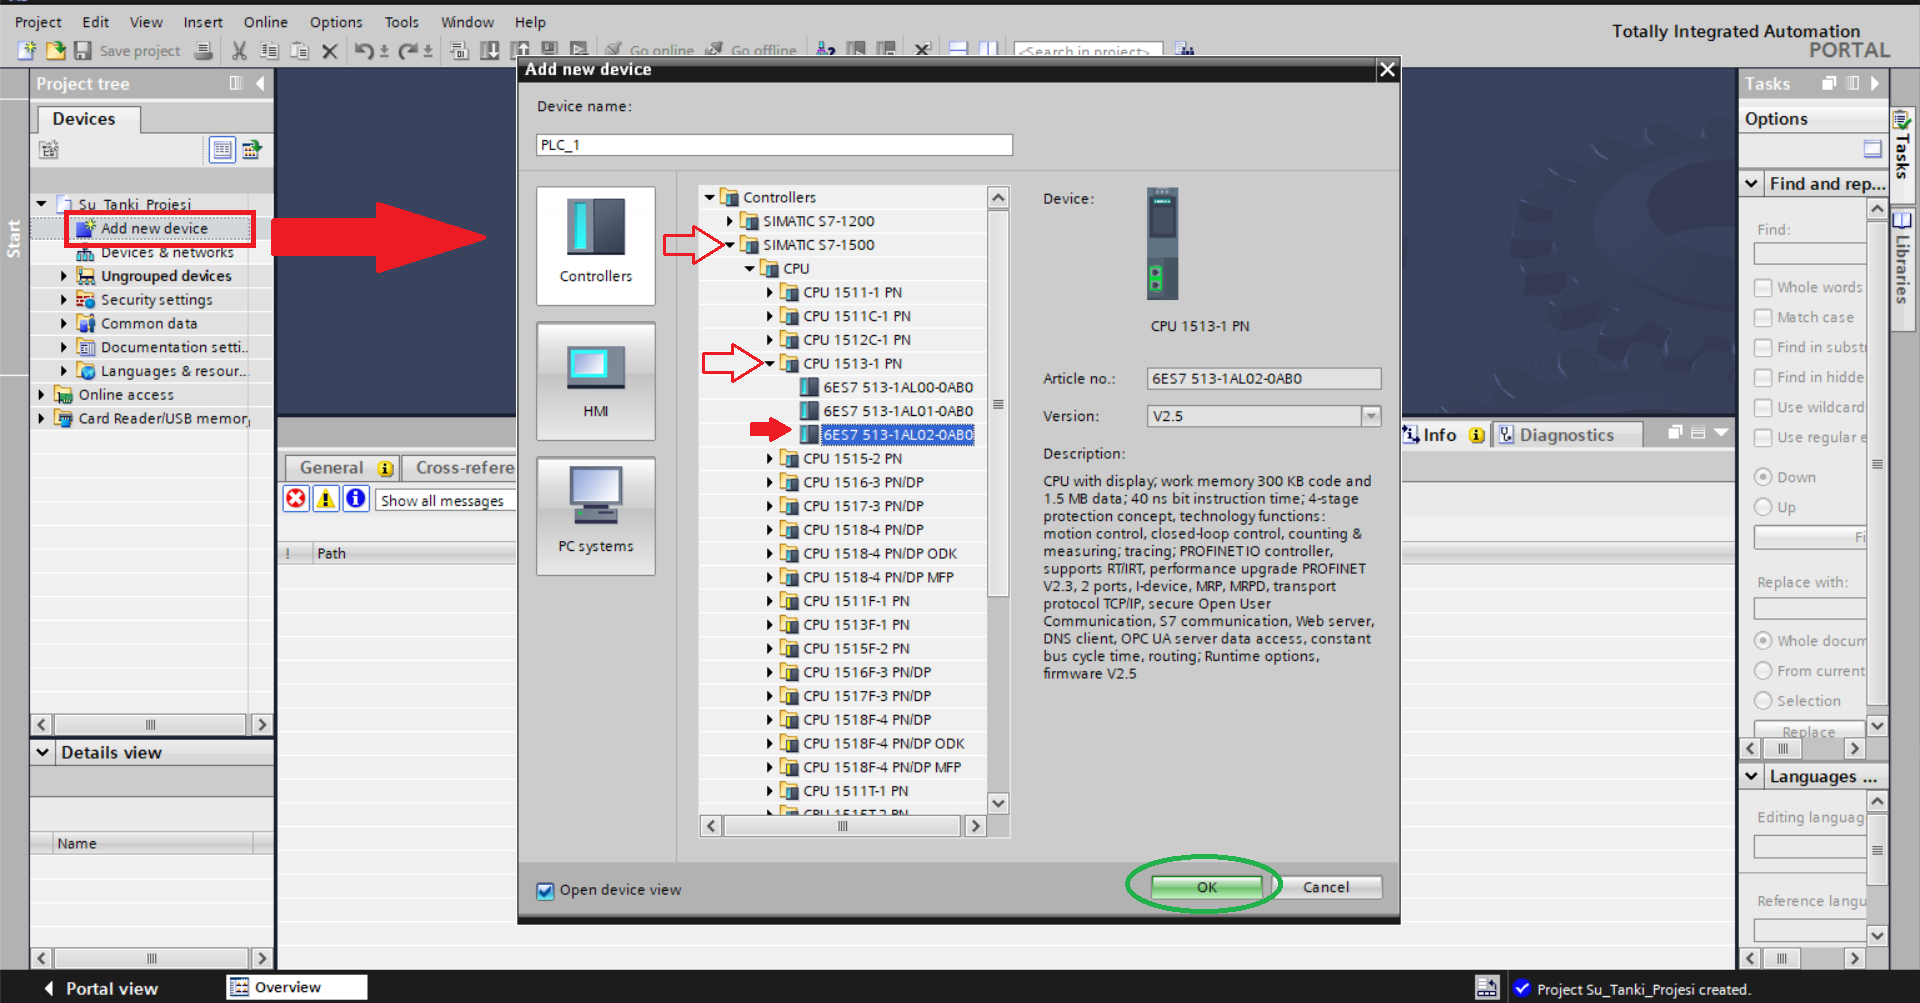The width and height of the screenshot is (1920, 1003).
Task: Enable the Whole words only checkbox
Action: (x=1763, y=288)
